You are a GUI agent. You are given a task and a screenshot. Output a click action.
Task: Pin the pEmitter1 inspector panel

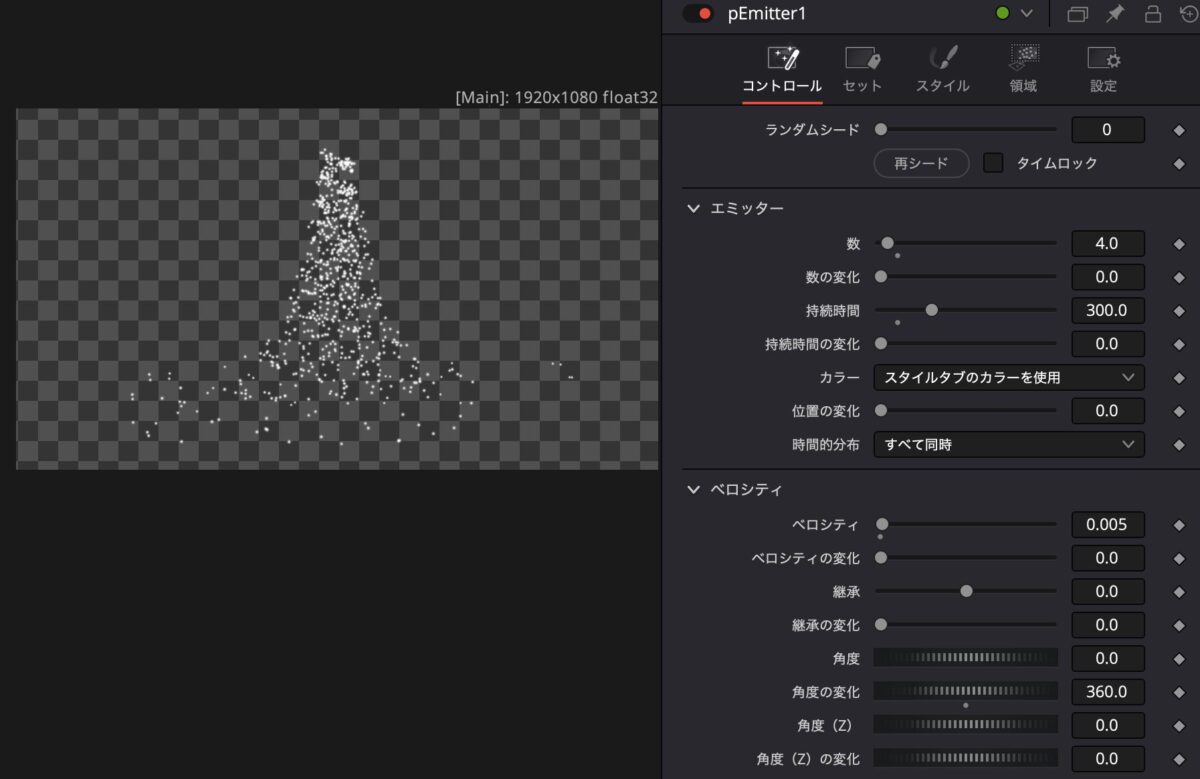pyautogui.click(x=1116, y=14)
